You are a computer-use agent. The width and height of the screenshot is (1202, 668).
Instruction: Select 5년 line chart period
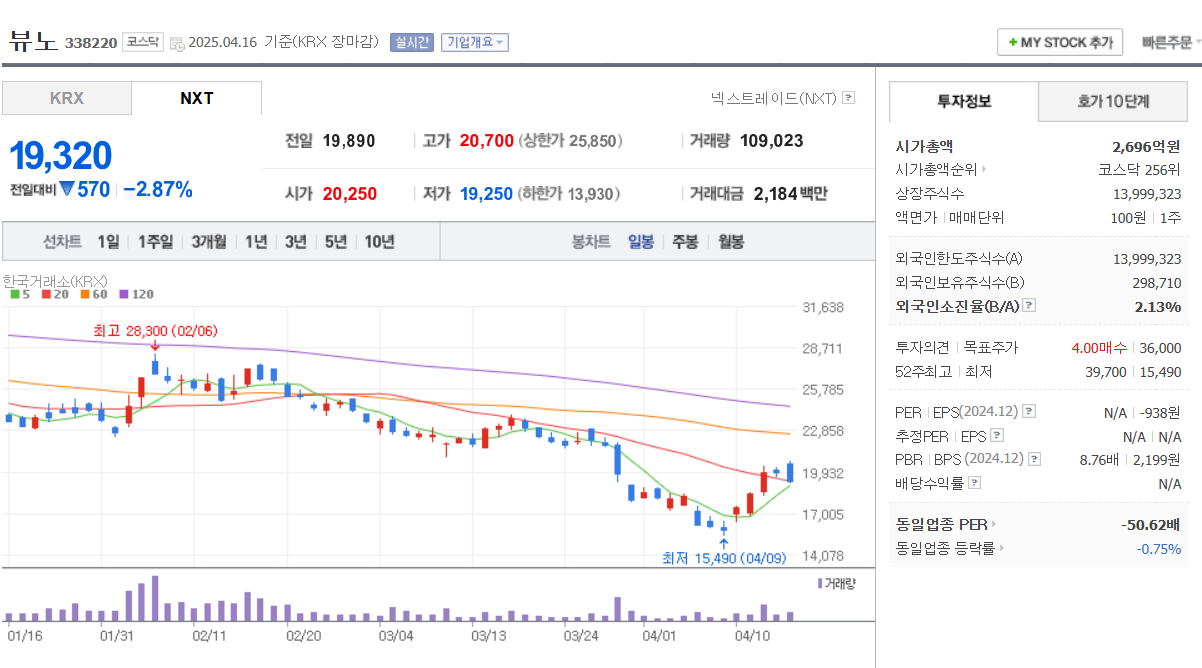point(335,241)
